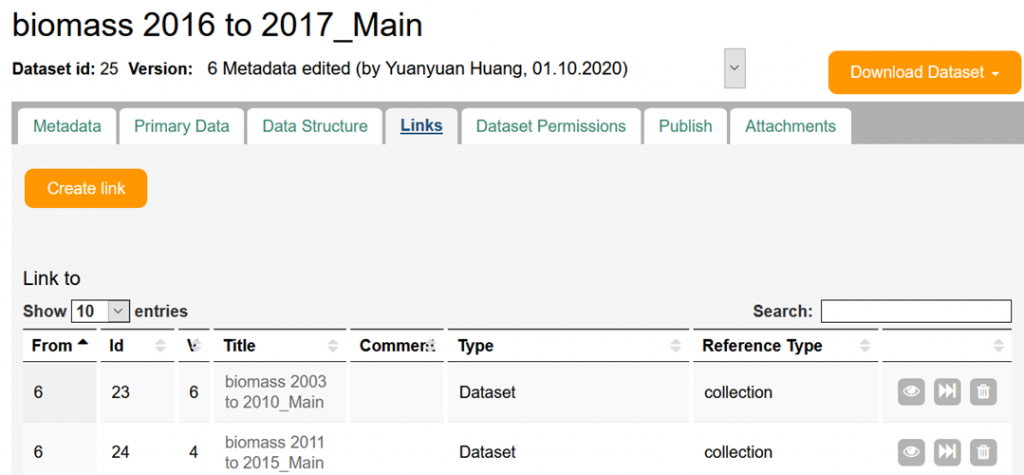Click the page title biomass 2016 to 2017_Main
This screenshot has height=475, width=1024.
tap(217, 25)
